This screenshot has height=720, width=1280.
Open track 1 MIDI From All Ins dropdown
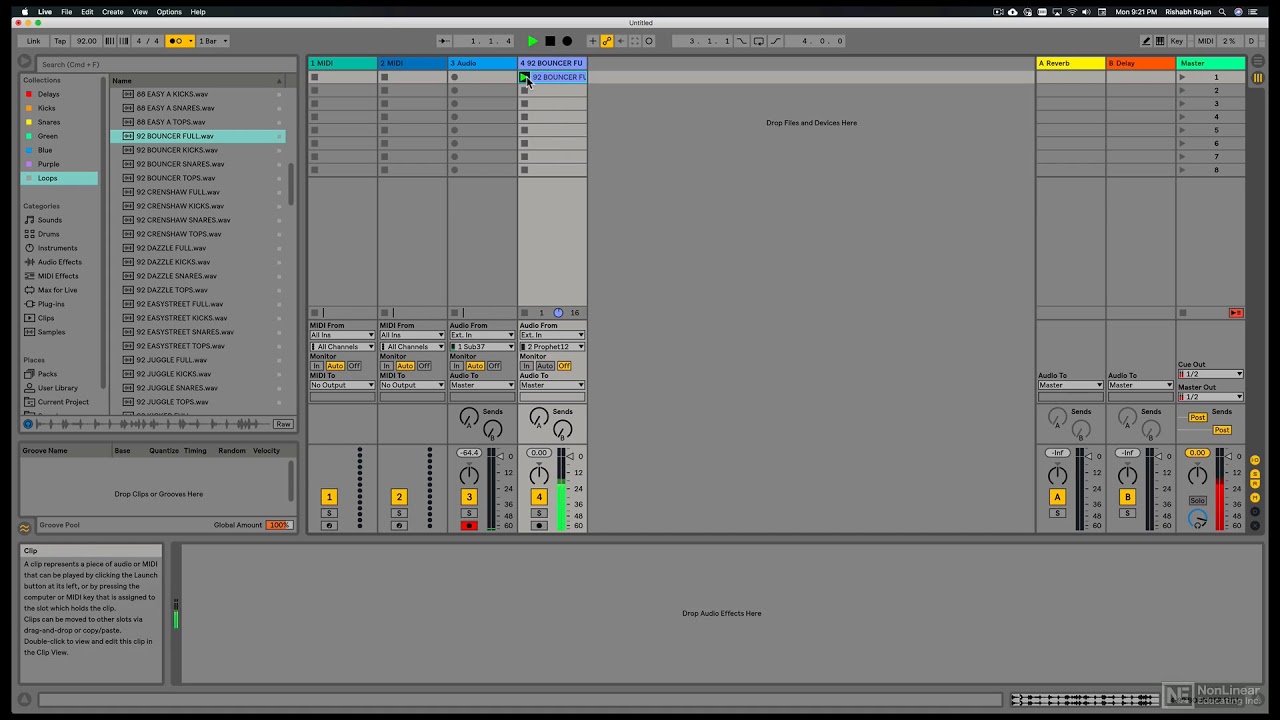coord(342,335)
